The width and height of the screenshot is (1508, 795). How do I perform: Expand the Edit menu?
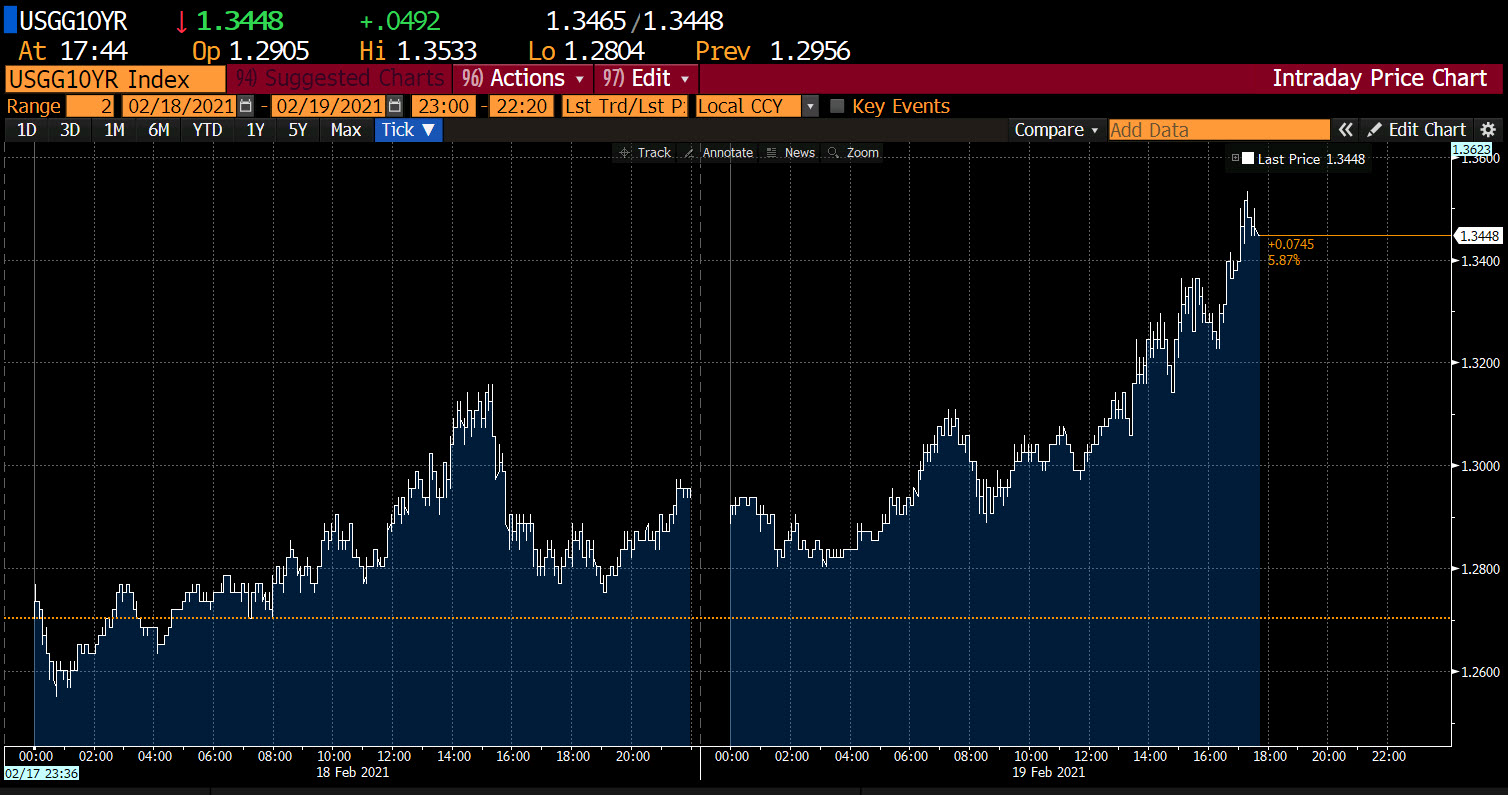[x=646, y=78]
